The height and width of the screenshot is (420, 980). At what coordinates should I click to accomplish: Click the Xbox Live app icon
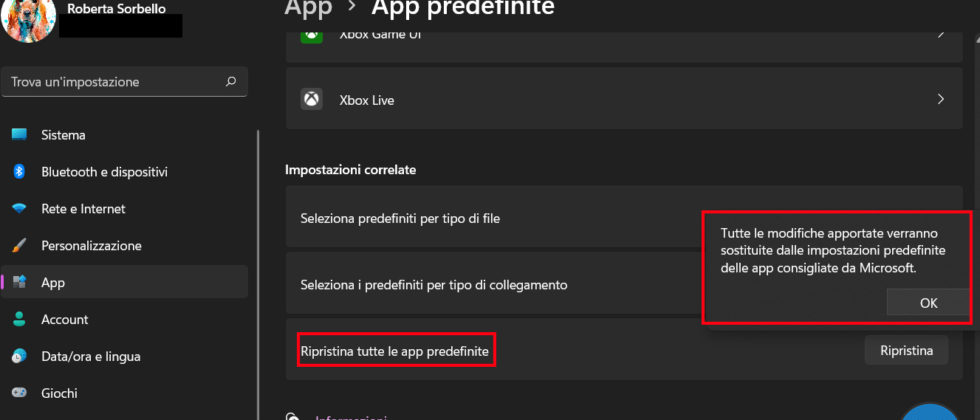[x=311, y=99]
